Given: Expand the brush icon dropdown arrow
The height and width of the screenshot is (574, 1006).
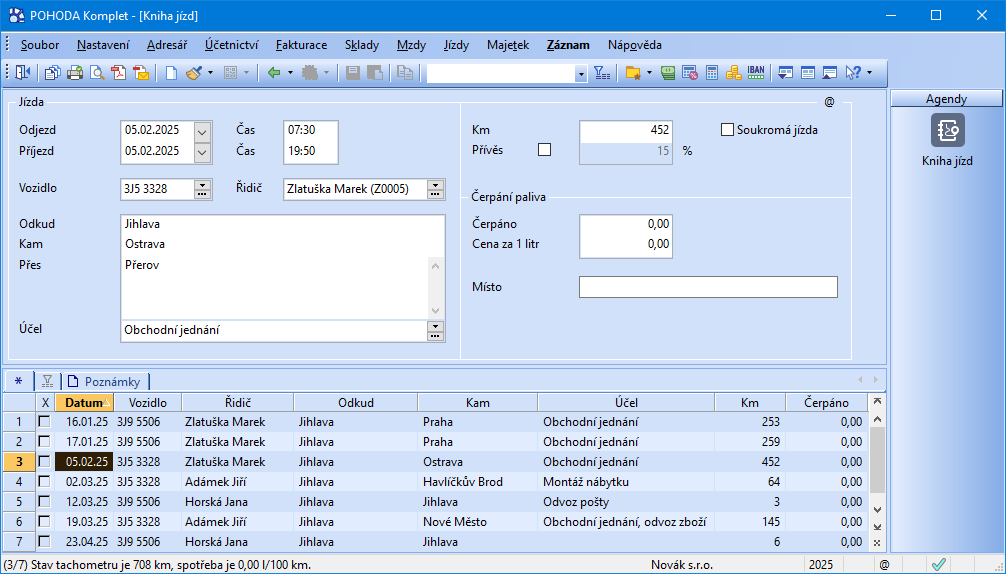Looking at the screenshot, I should point(210,73).
